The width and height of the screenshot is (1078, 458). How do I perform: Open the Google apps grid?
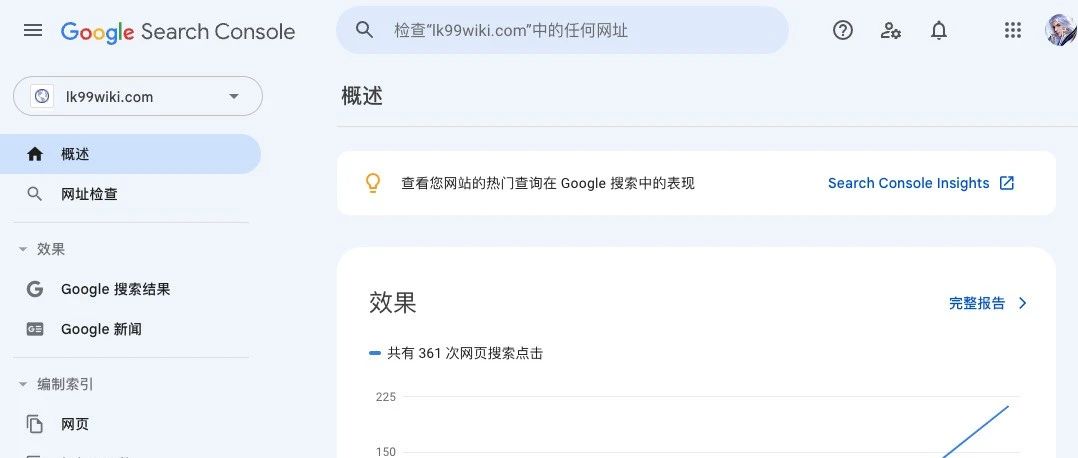click(x=1013, y=31)
